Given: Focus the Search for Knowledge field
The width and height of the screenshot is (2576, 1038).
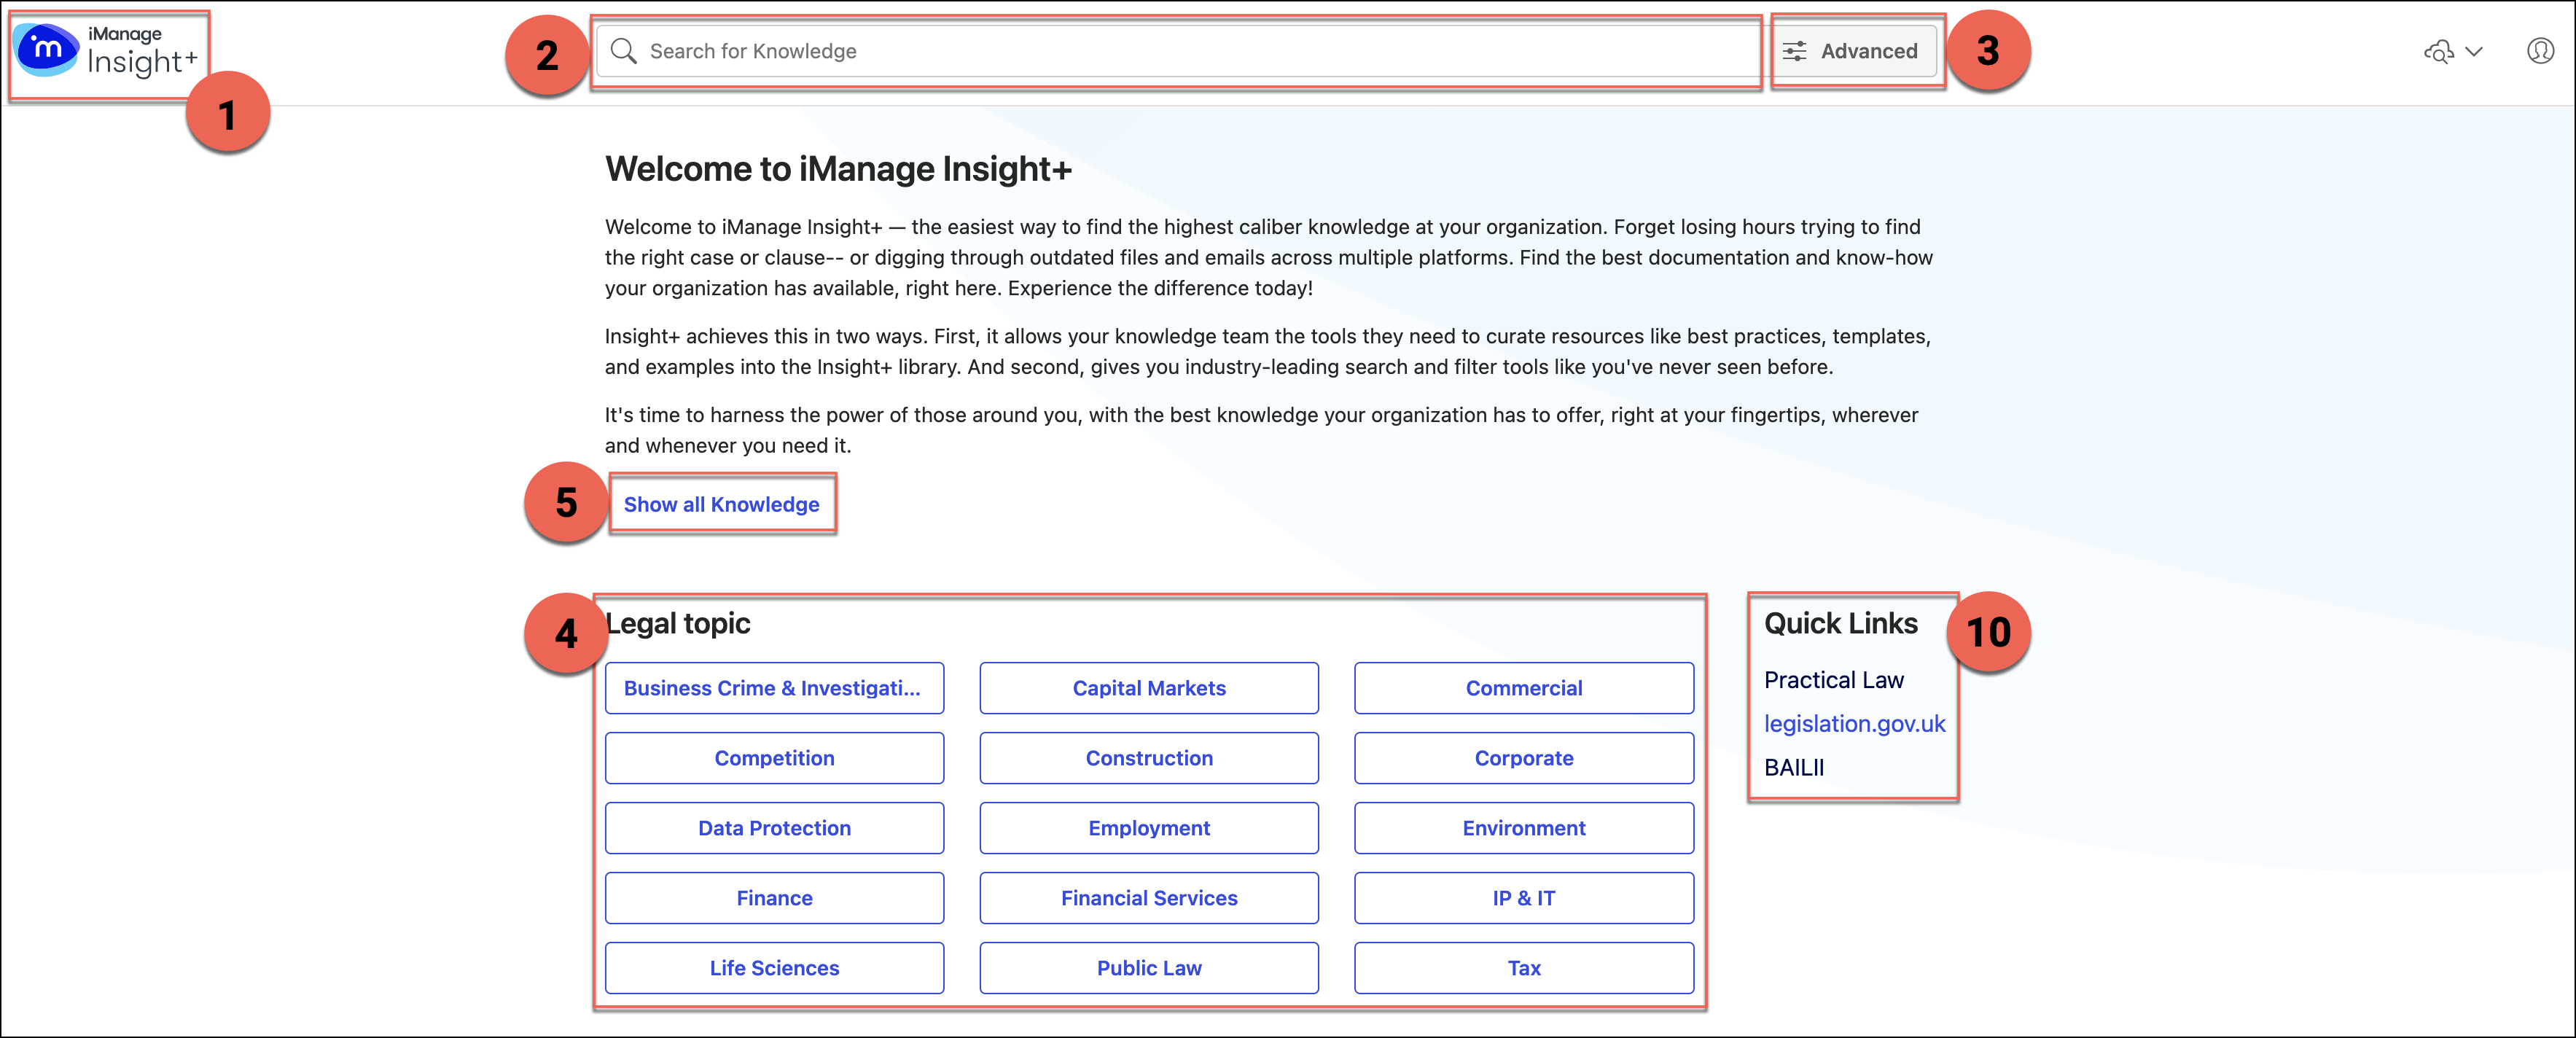Looking at the screenshot, I should (x=1180, y=51).
